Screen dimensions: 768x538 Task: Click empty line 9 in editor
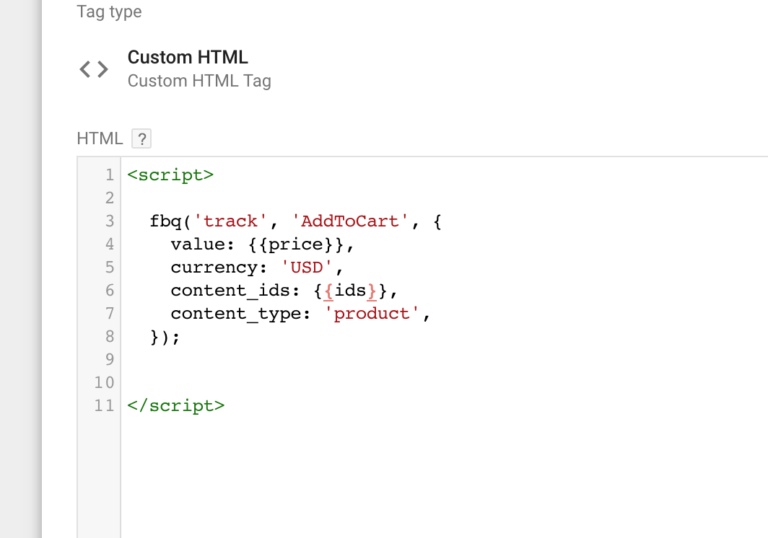click(x=443, y=360)
